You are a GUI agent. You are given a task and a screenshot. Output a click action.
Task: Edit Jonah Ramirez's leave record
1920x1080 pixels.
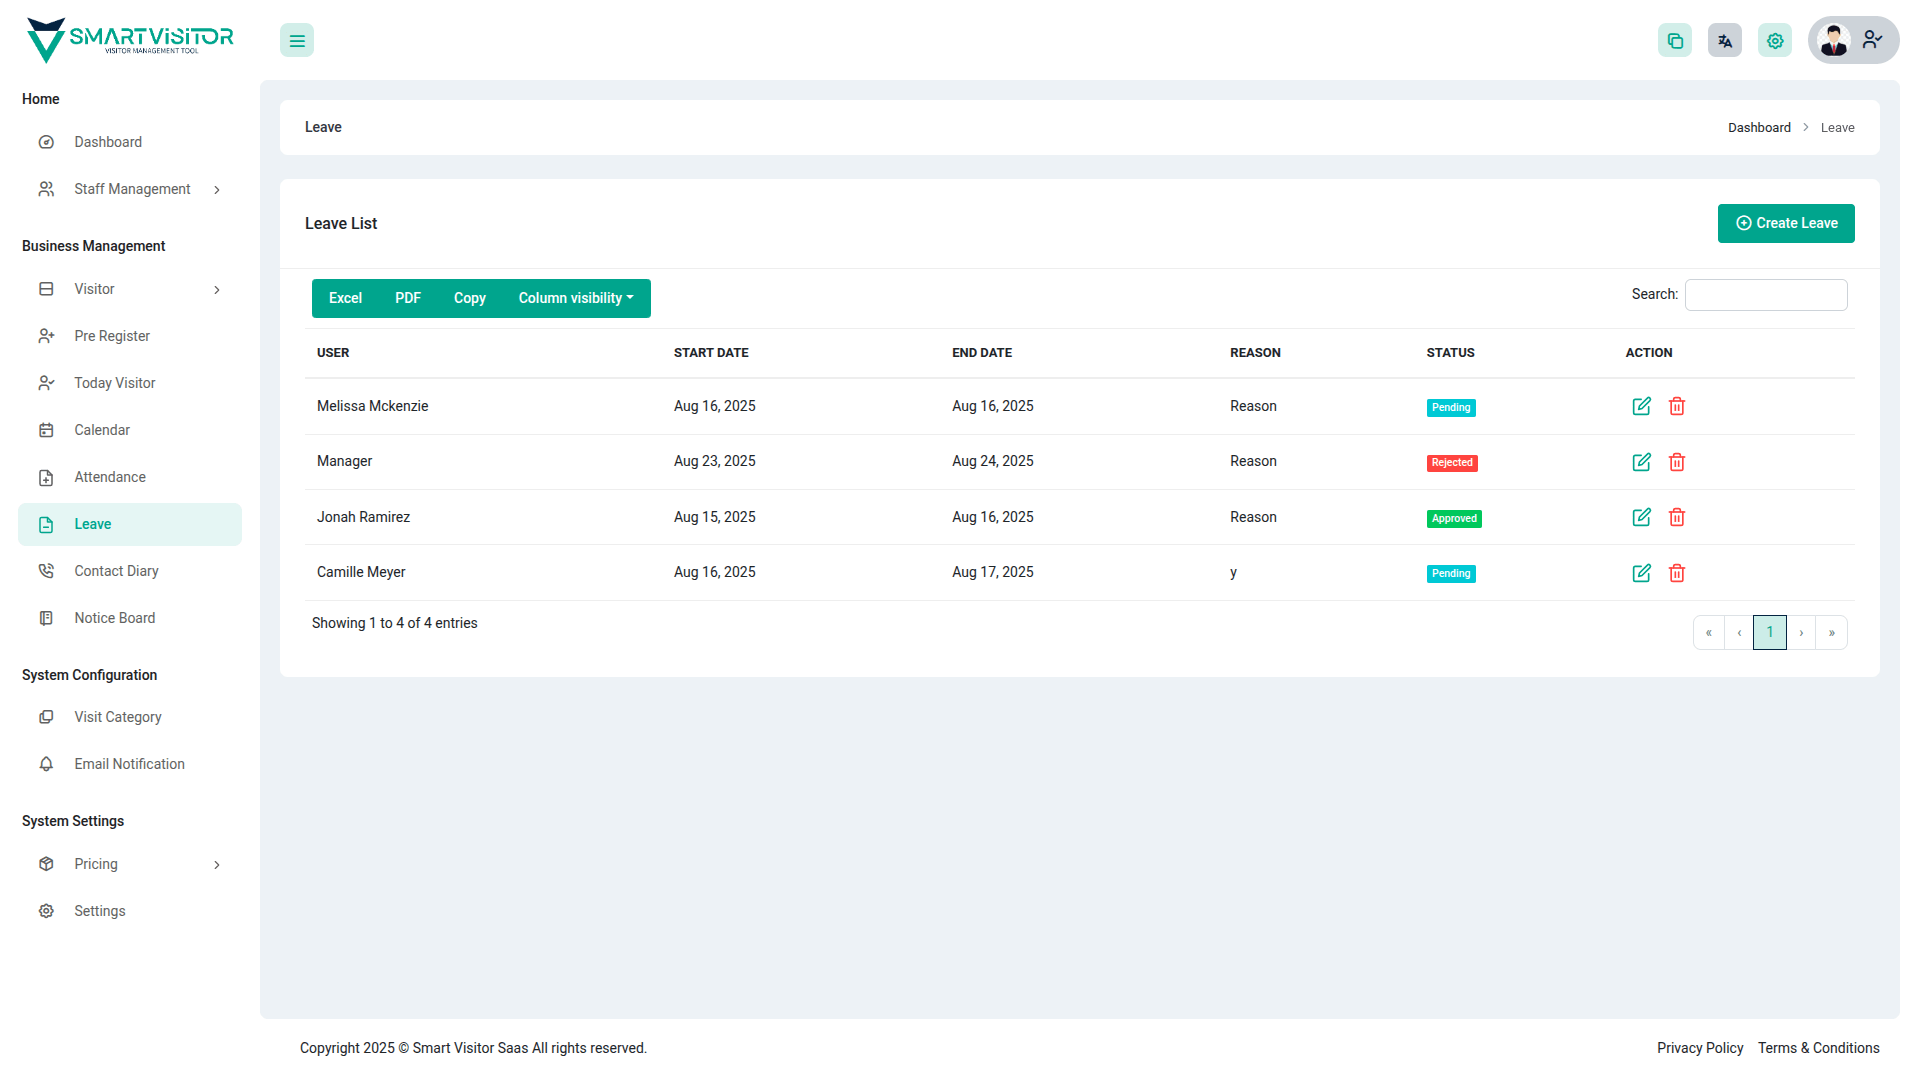[x=1641, y=517]
